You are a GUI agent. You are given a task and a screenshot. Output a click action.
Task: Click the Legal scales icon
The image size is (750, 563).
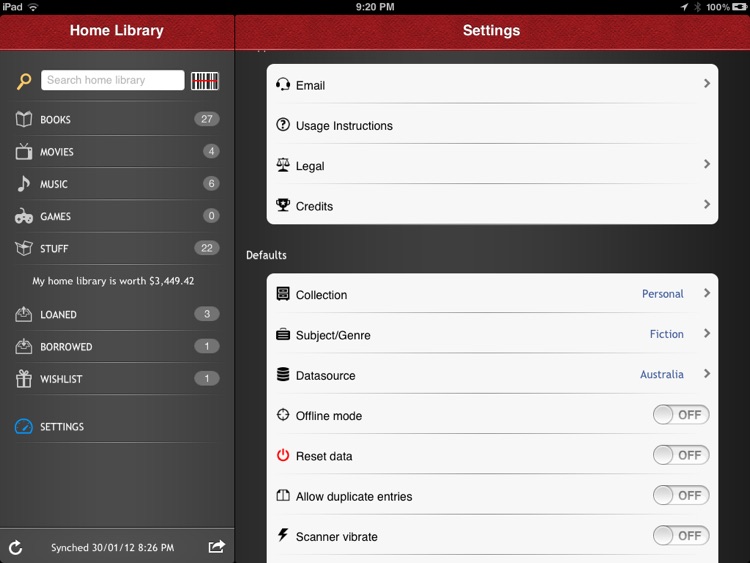click(283, 165)
